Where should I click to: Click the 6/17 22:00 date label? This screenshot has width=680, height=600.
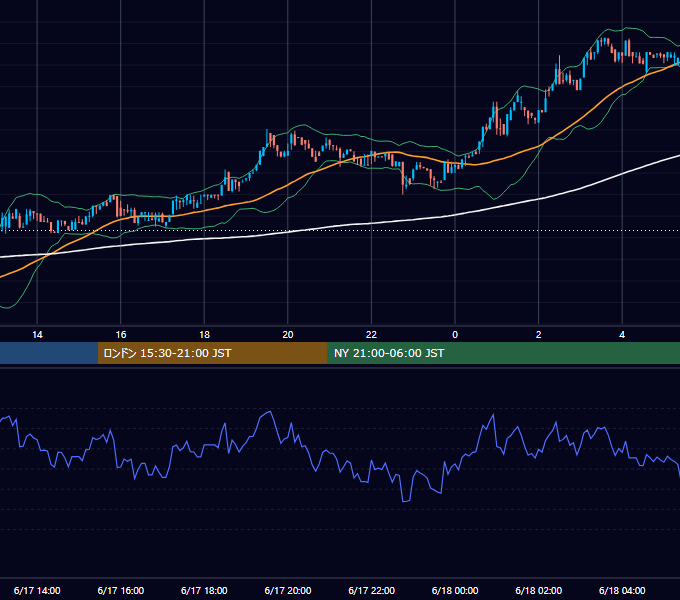pos(372,590)
